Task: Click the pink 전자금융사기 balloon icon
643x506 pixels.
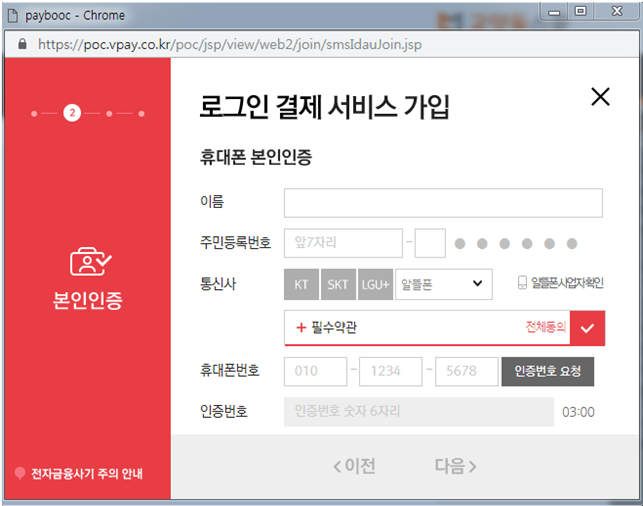Action: pos(20,473)
